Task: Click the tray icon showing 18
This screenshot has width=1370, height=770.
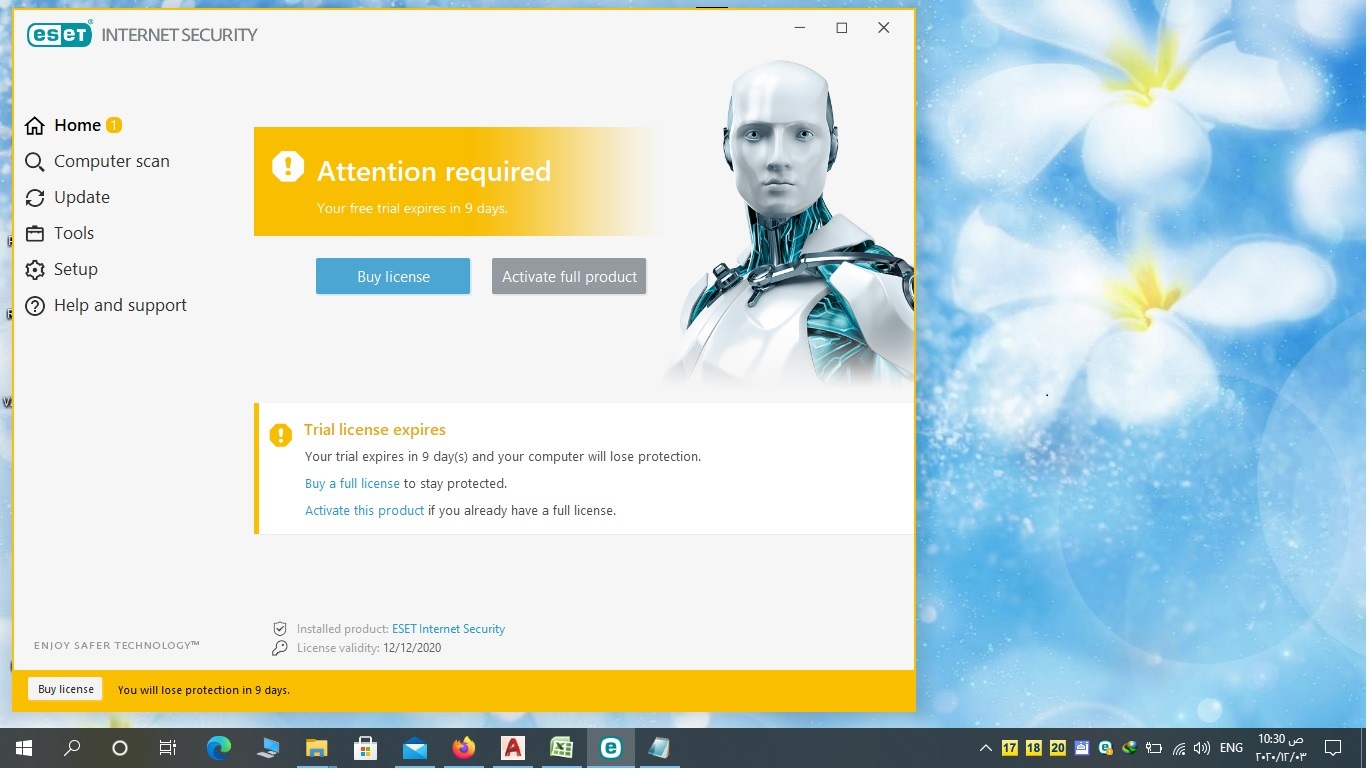Action: pos(1033,748)
